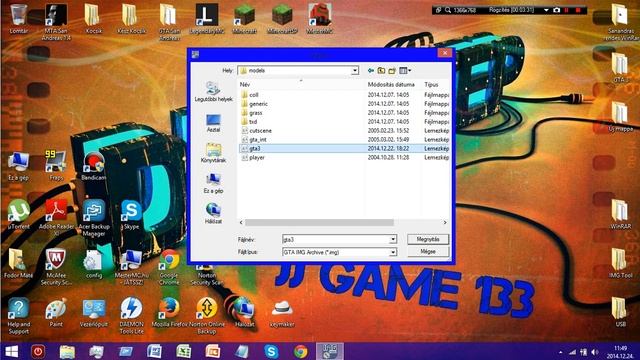
Task: Click the volume icon in system tray
Action: (x=595, y=352)
